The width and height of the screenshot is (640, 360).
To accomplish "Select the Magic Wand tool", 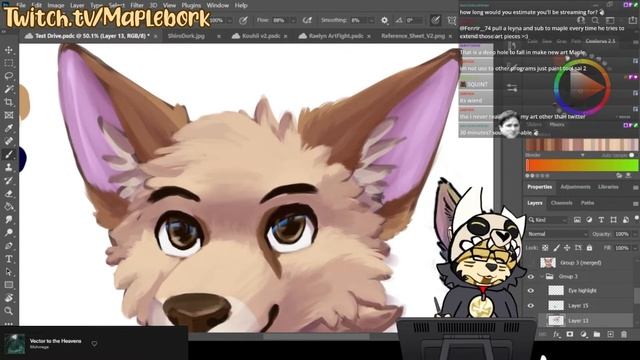I will (x=9, y=89).
